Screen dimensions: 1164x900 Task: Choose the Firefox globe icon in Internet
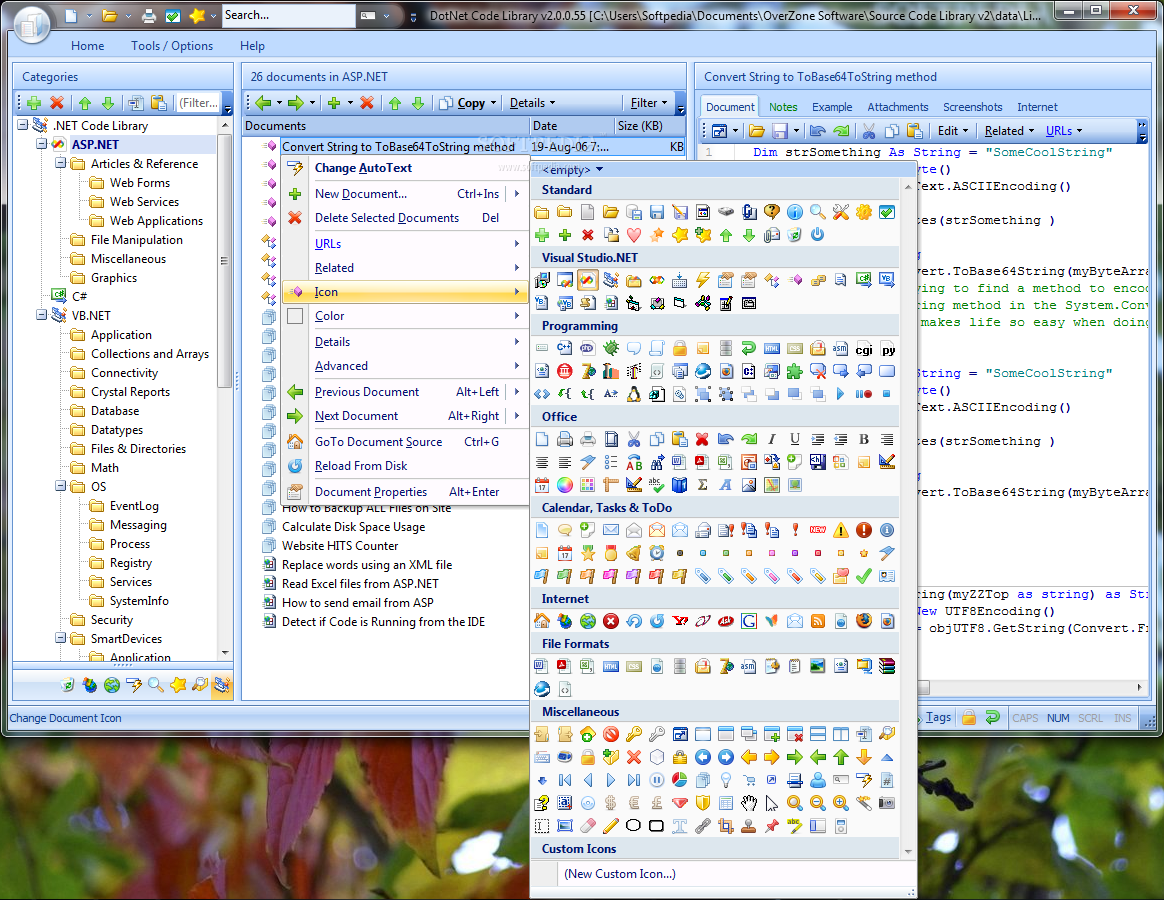pyautogui.click(x=863, y=621)
